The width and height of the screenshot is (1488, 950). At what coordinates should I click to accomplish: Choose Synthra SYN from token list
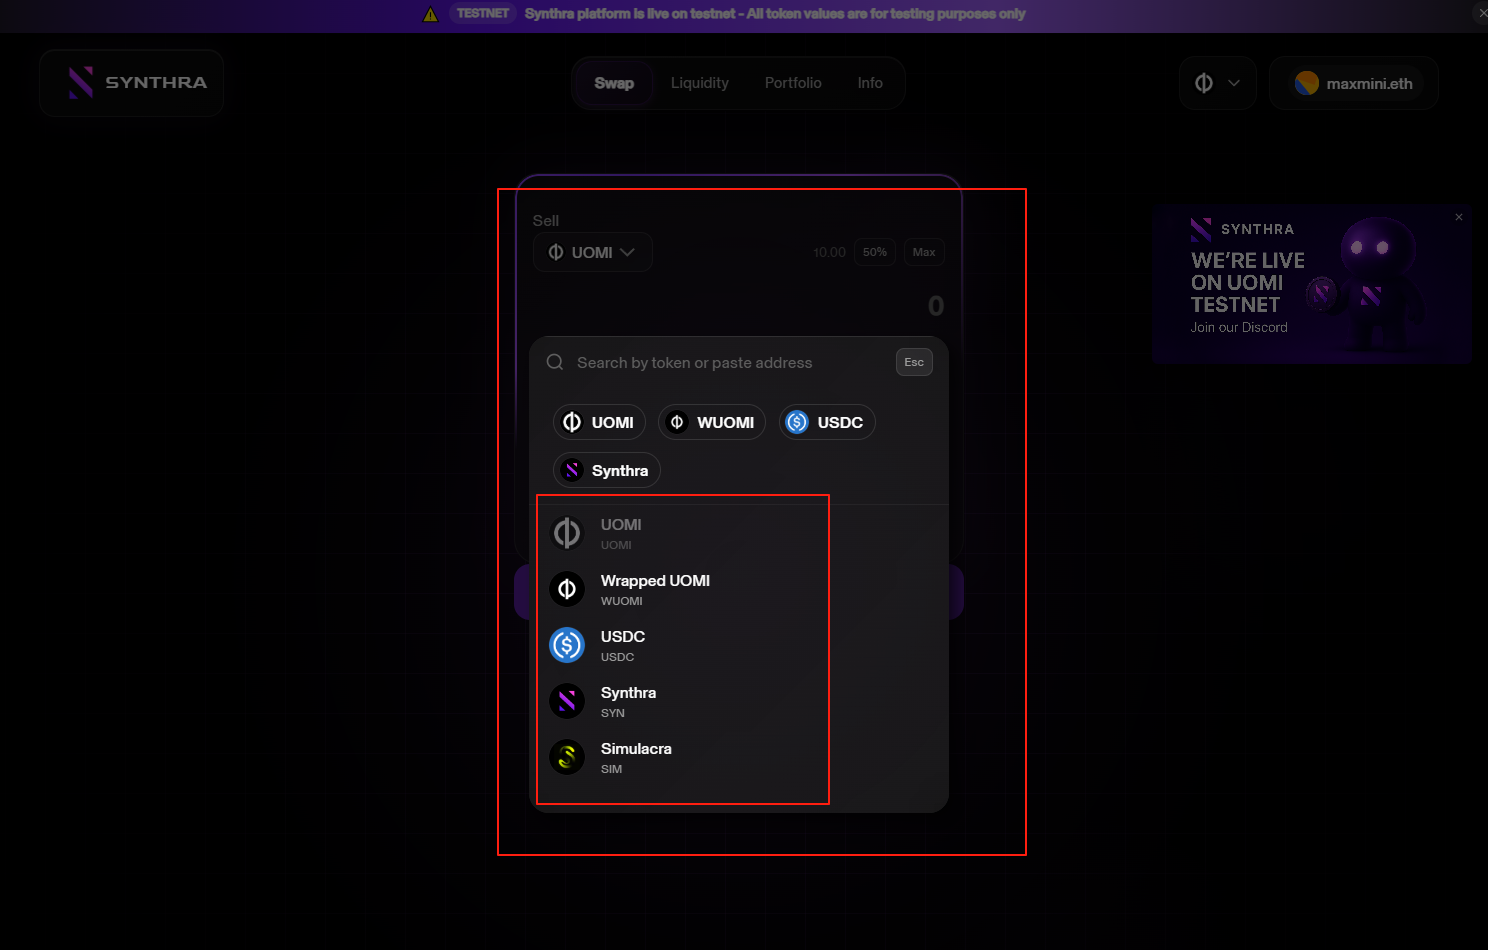(628, 701)
